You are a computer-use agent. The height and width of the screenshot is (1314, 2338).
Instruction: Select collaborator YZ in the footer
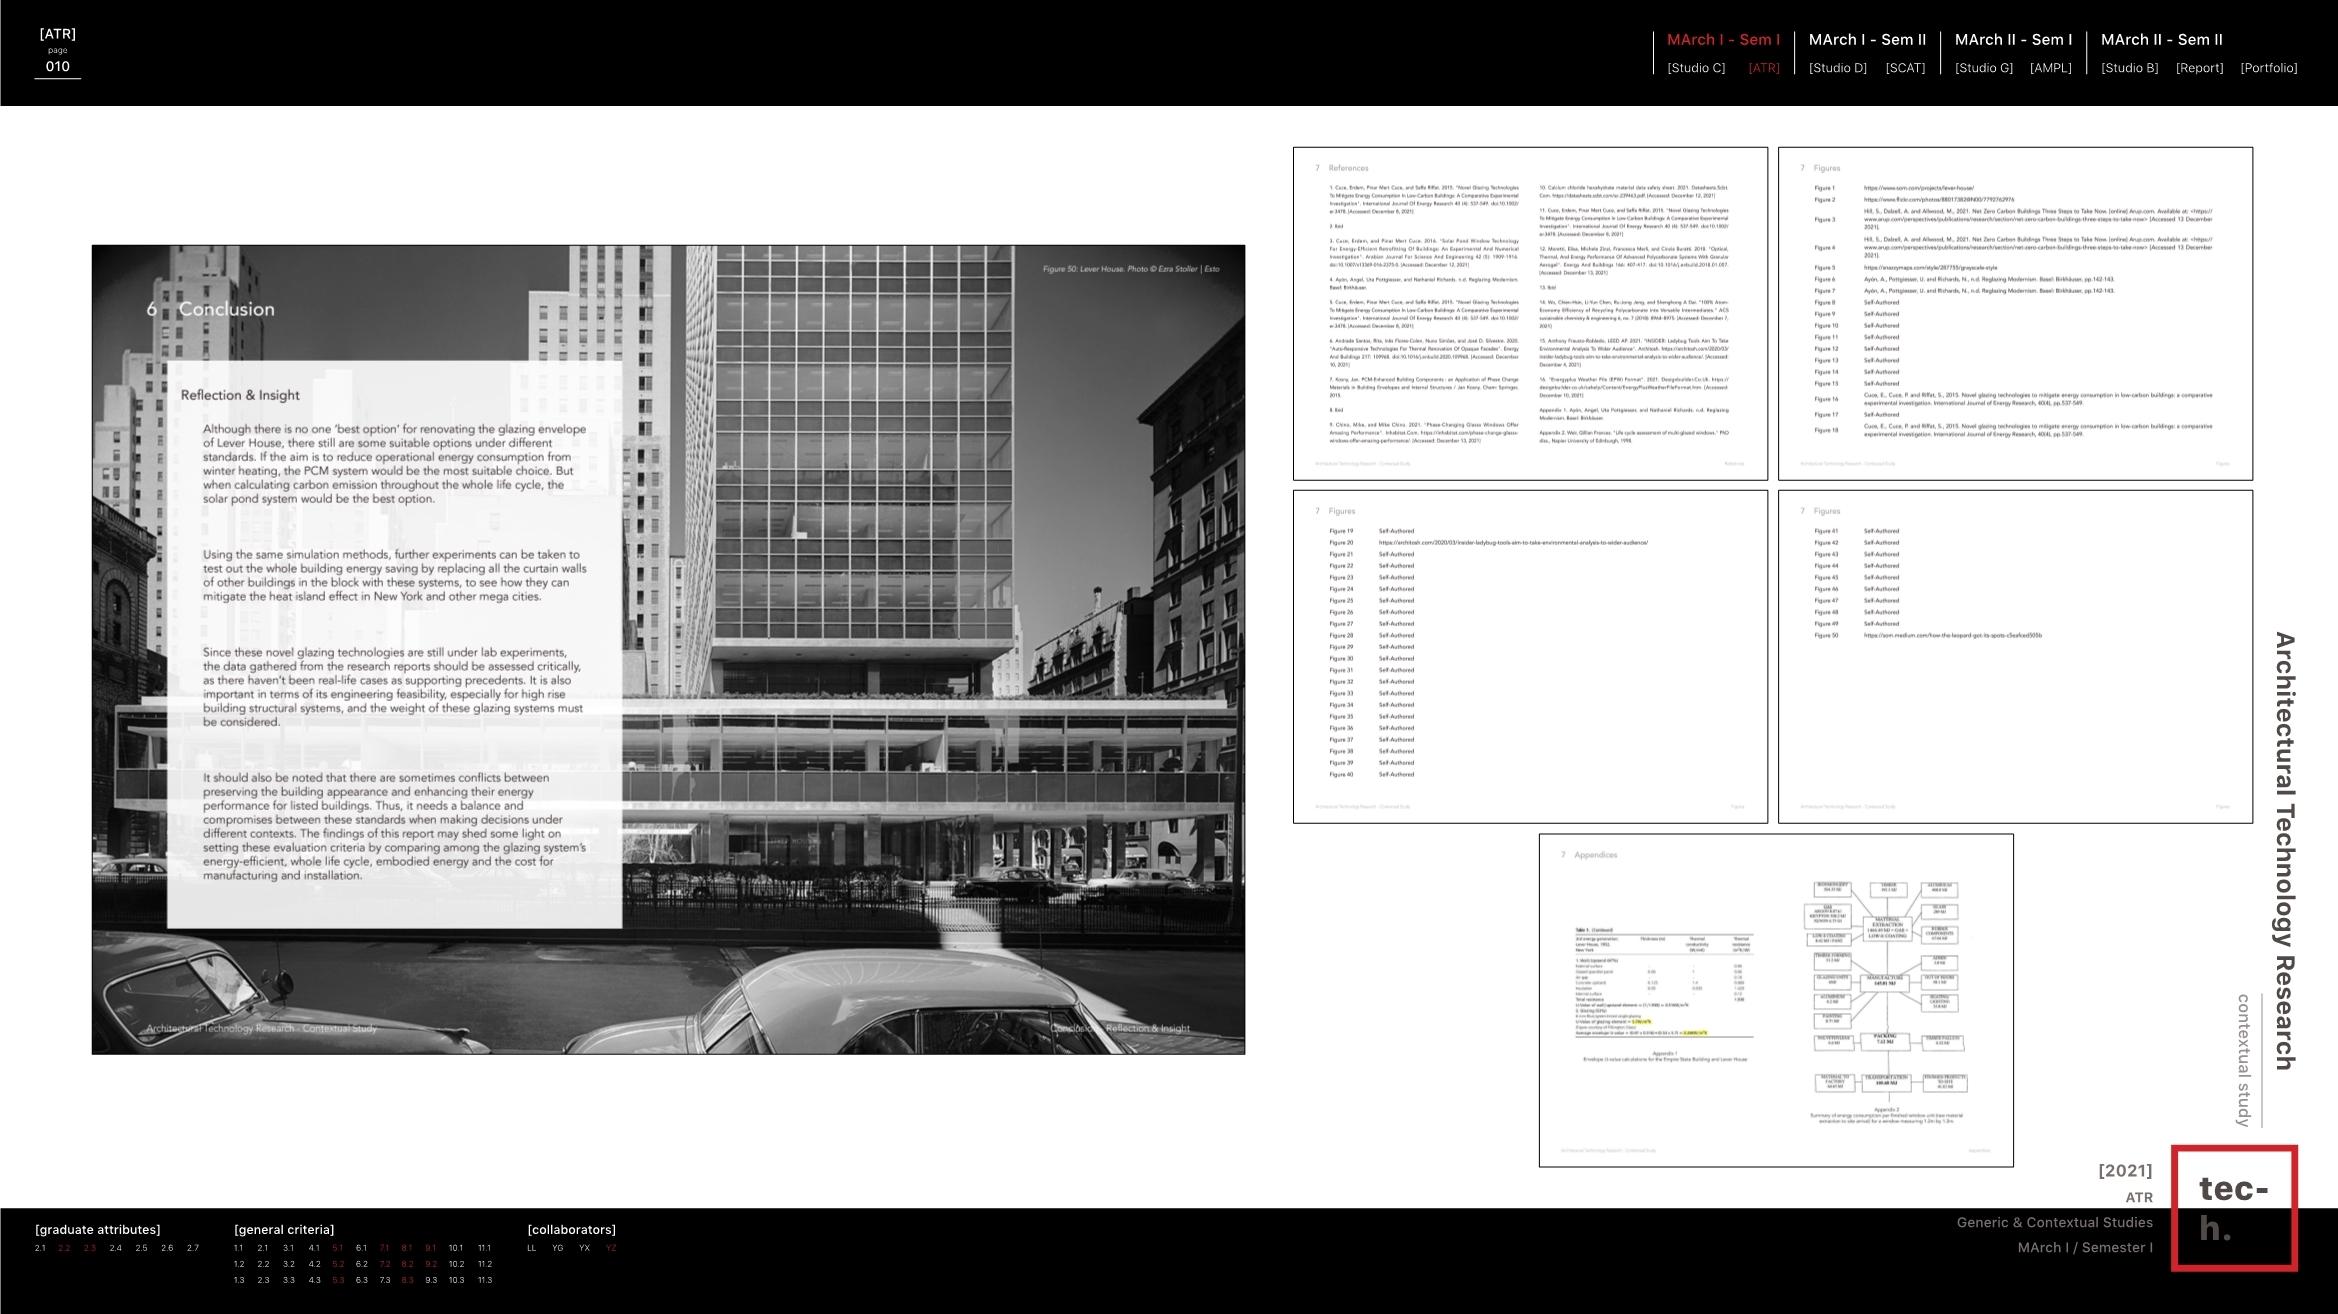coord(611,1248)
